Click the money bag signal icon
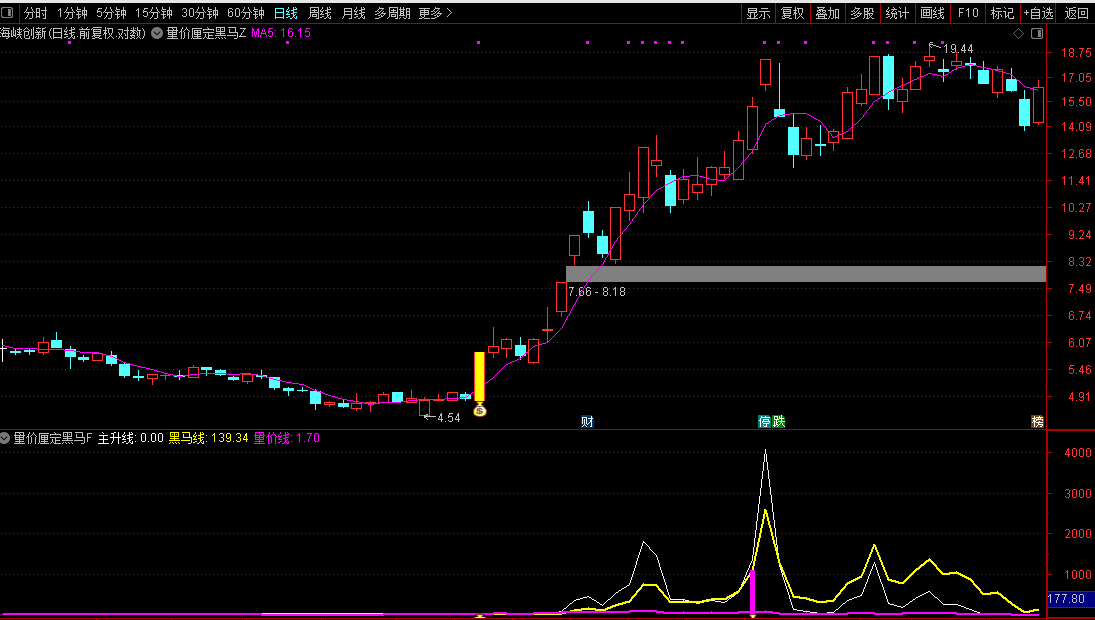Image resolution: width=1095 pixels, height=620 pixels. click(x=479, y=410)
